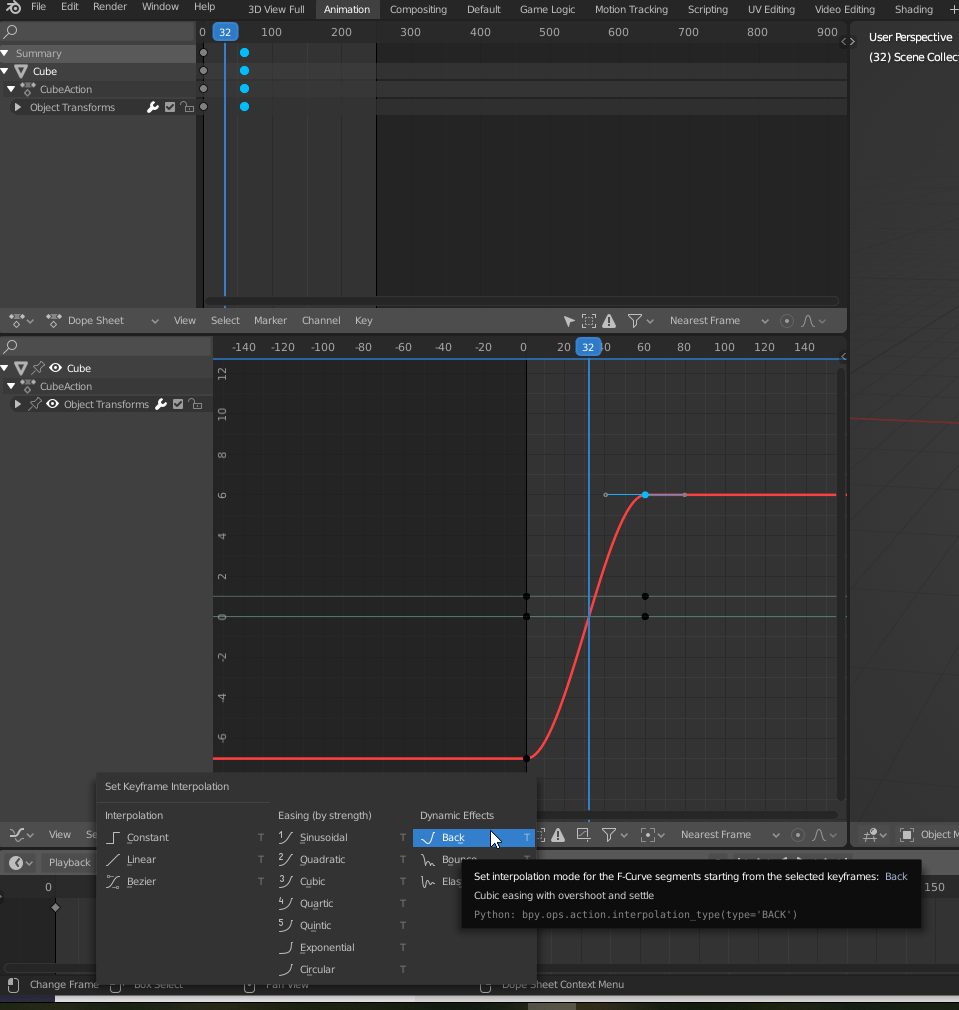The width and height of the screenshot is (959, 1010).
Task: Open the Dope Sheet editor type selector icon
Action: (20, 321)
